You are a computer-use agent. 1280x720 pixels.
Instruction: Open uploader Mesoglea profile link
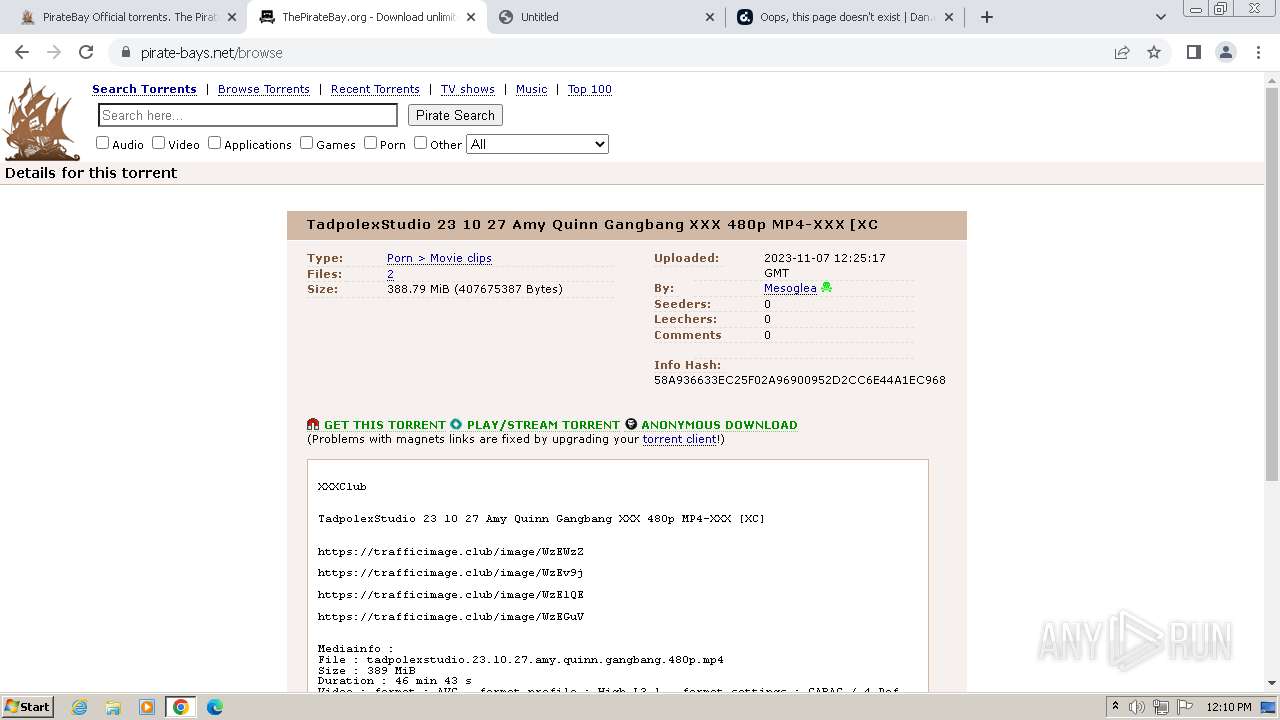click(x=790, y=288)
